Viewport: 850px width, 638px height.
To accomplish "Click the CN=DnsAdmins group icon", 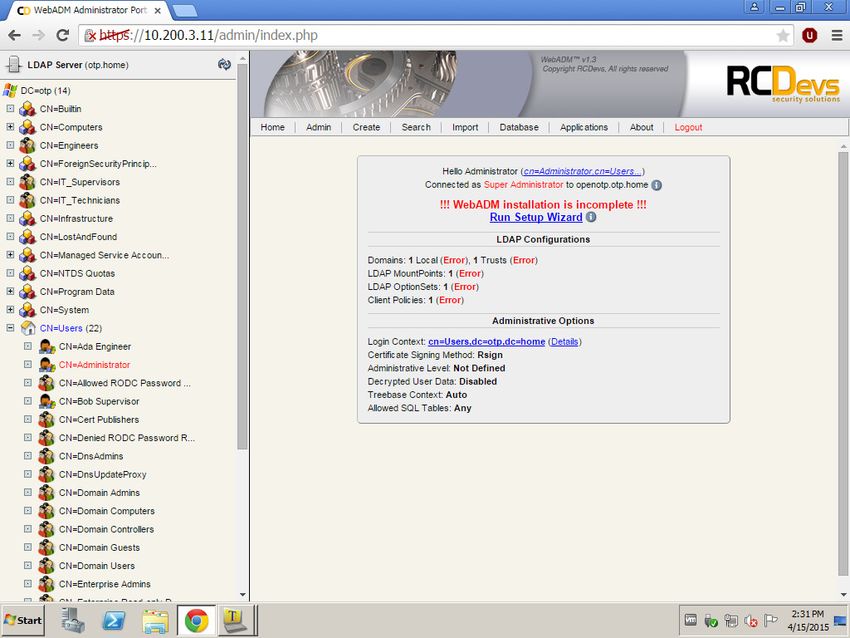I will (47, 456).
